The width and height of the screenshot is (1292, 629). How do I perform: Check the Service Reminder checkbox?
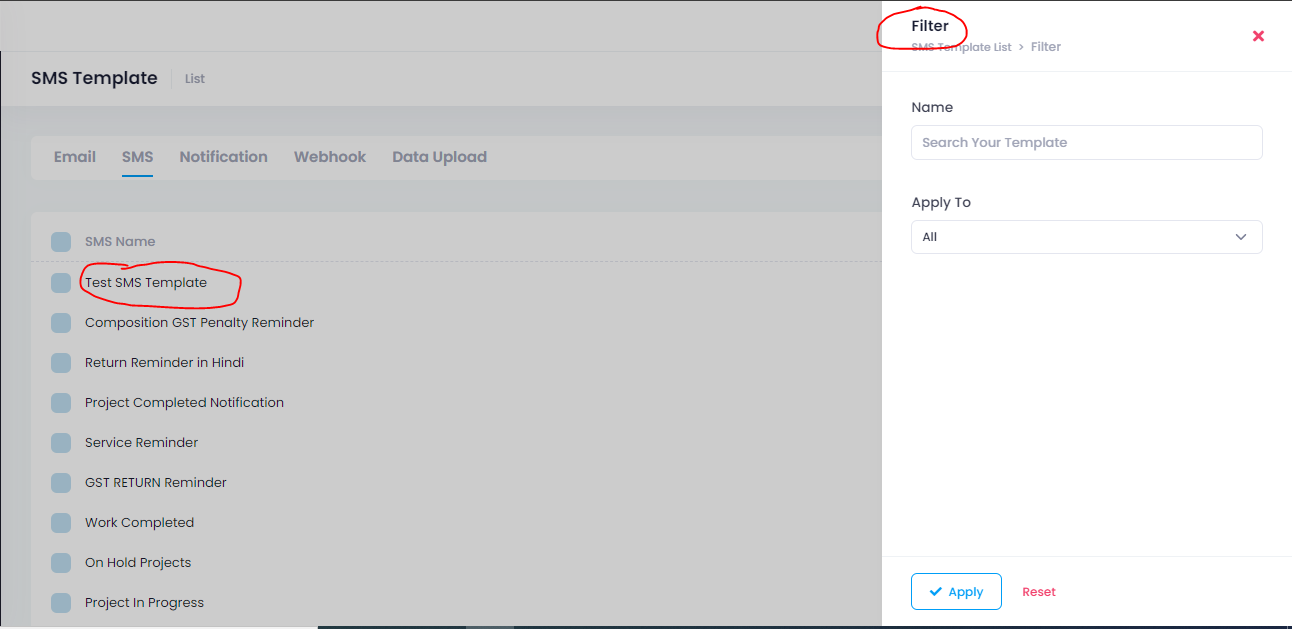[61, 443]
